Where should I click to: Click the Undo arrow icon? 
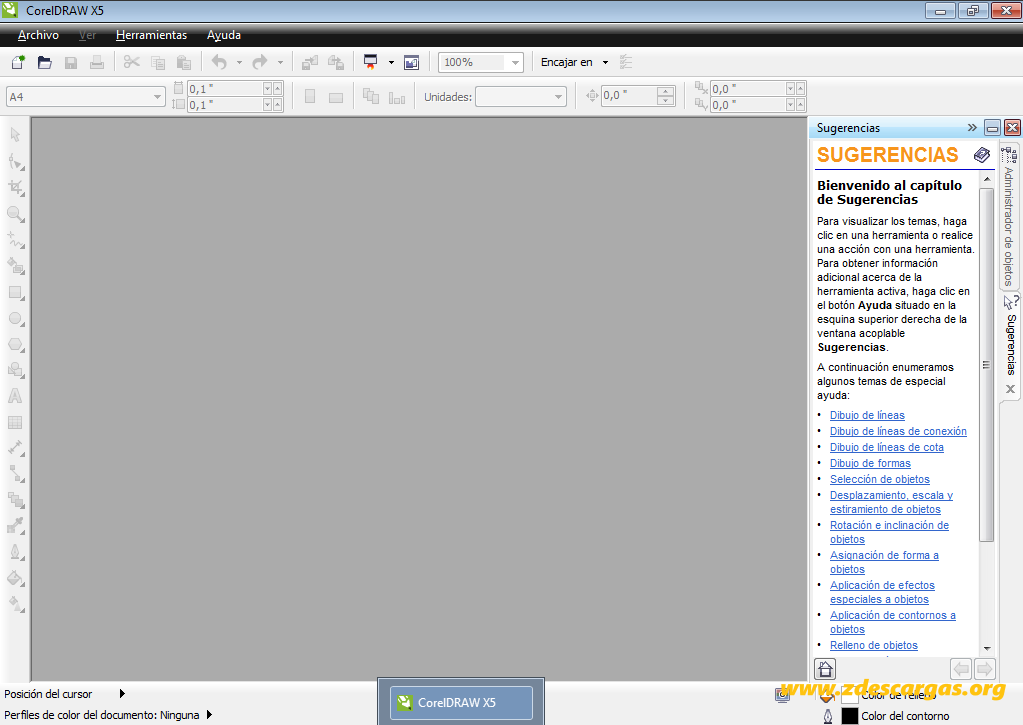tap(219, 63)
